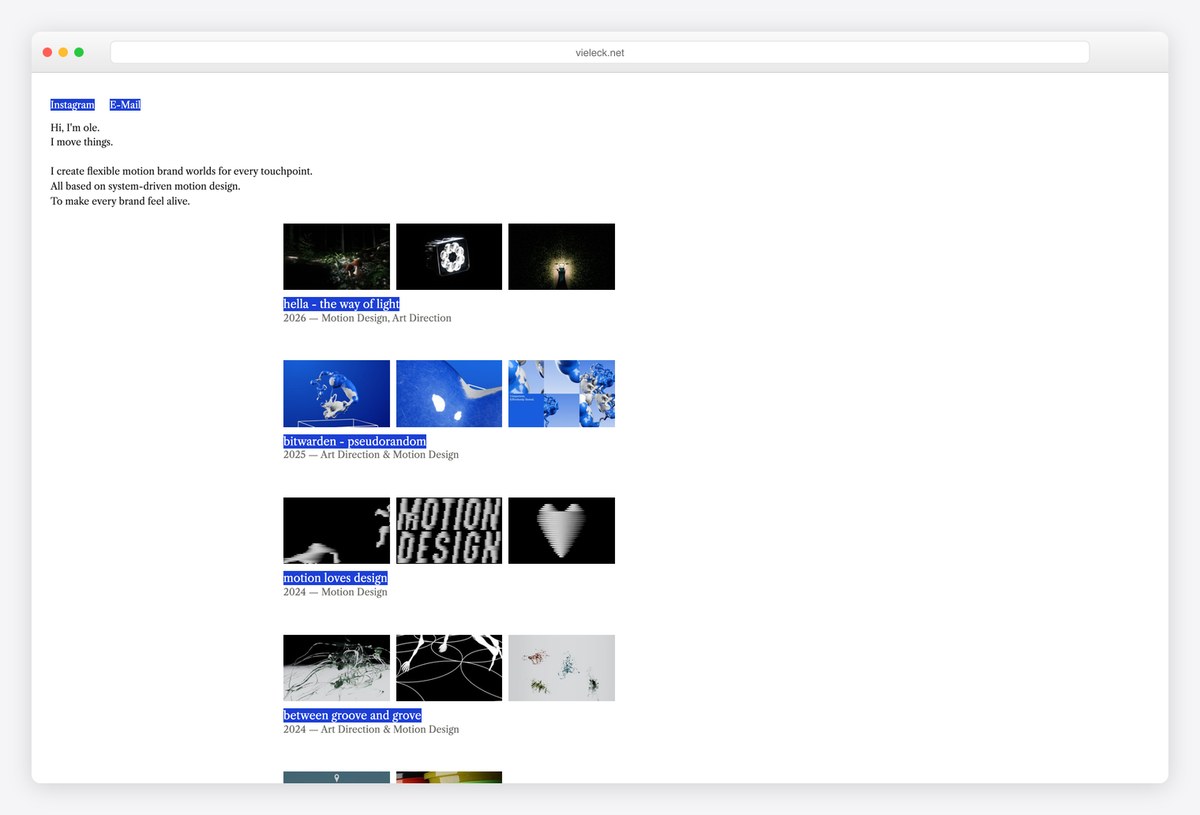The width and height of the screenshot is (1200, 815).
Task: Maximize the window with green button
Action: click(x=79, y=52)
